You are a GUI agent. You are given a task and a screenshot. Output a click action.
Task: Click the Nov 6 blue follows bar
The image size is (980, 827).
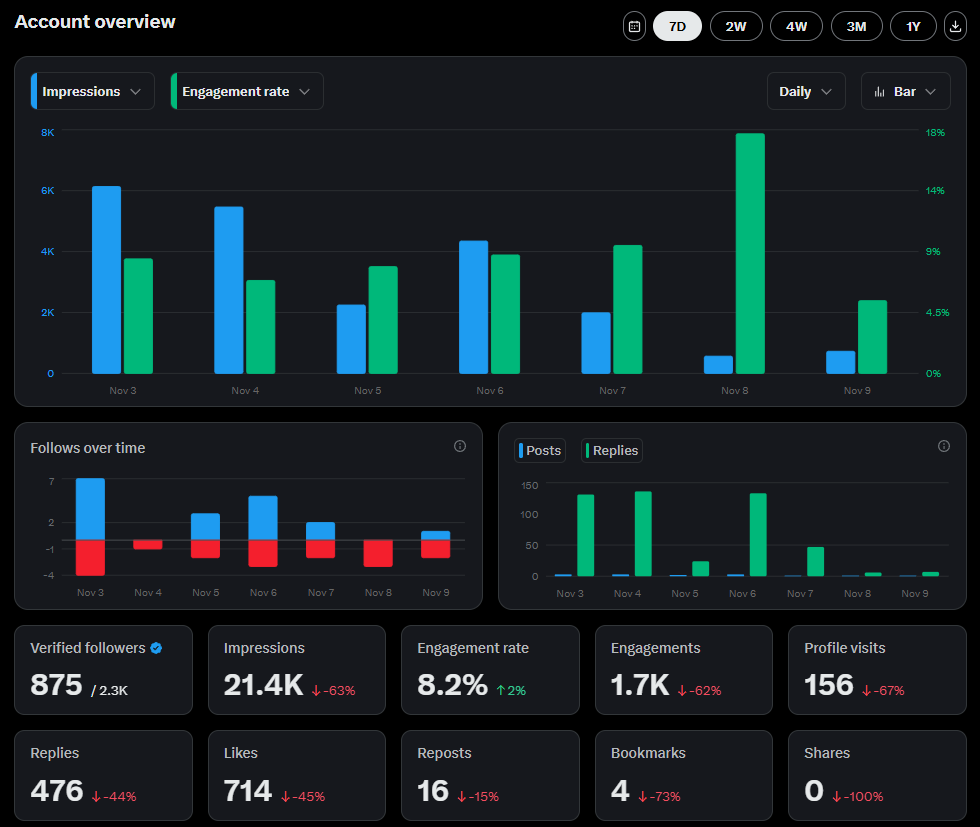click(x=263, y=518)
